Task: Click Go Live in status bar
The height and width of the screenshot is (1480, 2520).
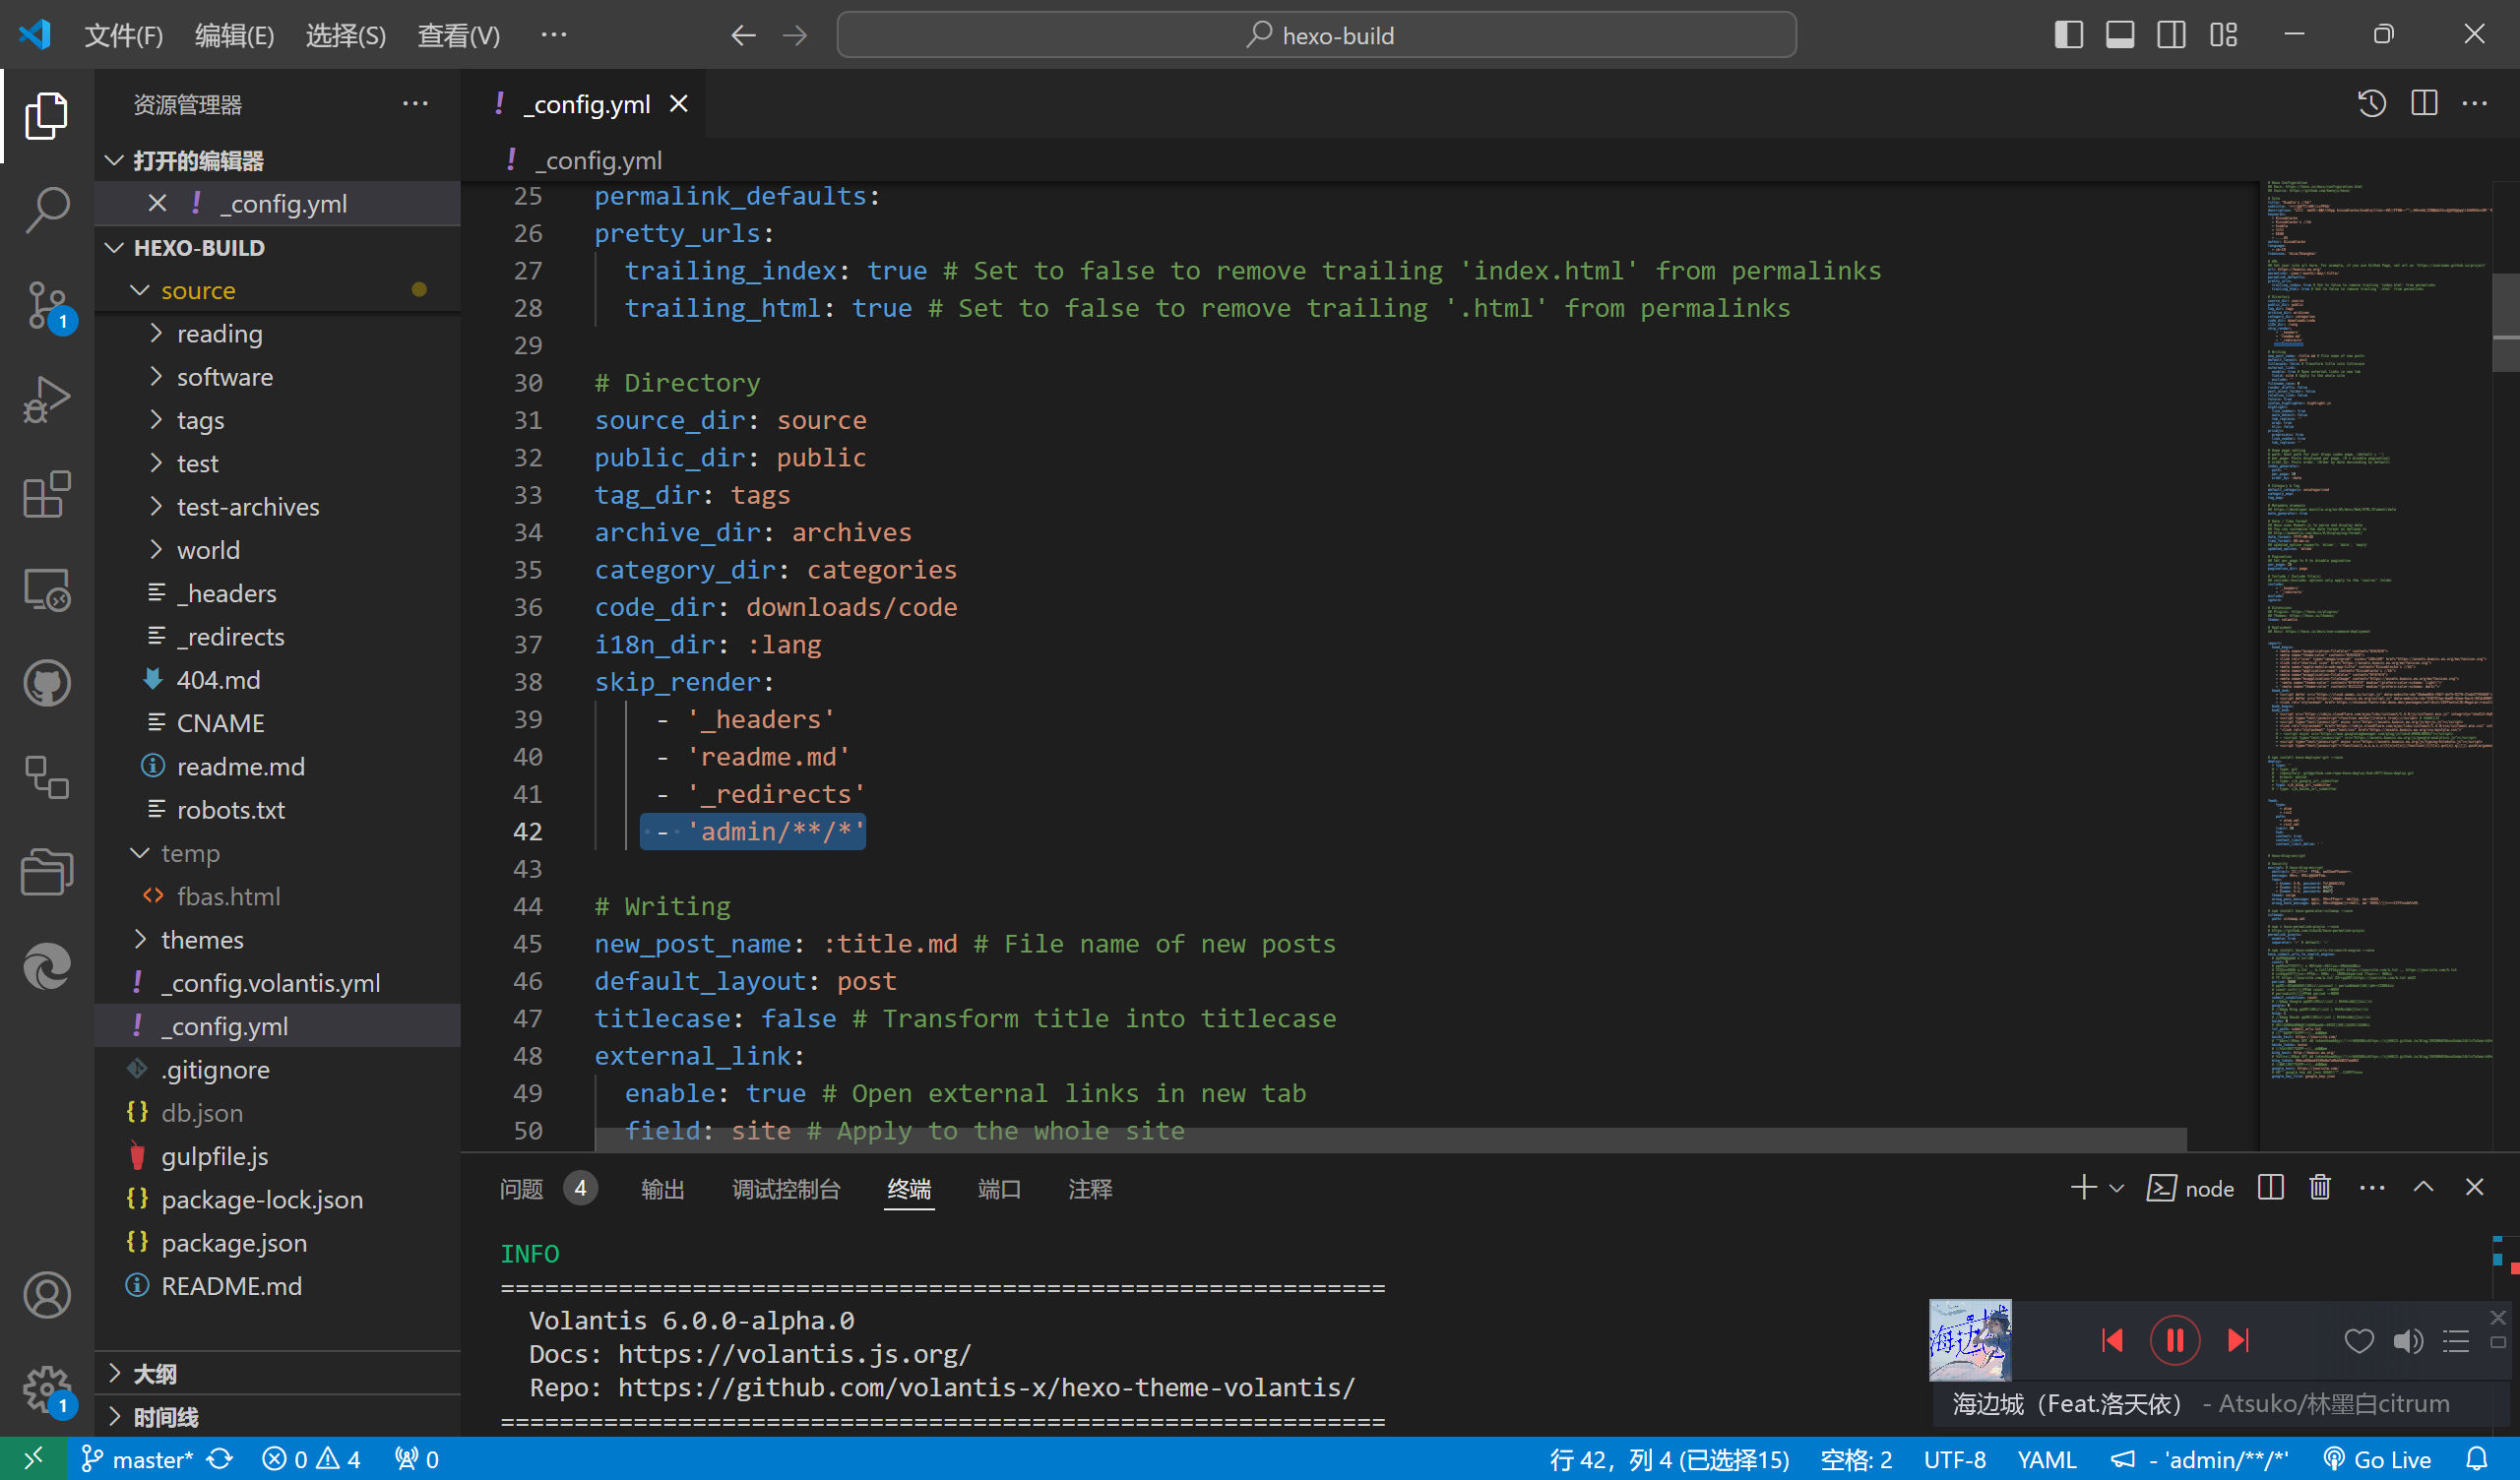Action: tap(2378, 1460)
